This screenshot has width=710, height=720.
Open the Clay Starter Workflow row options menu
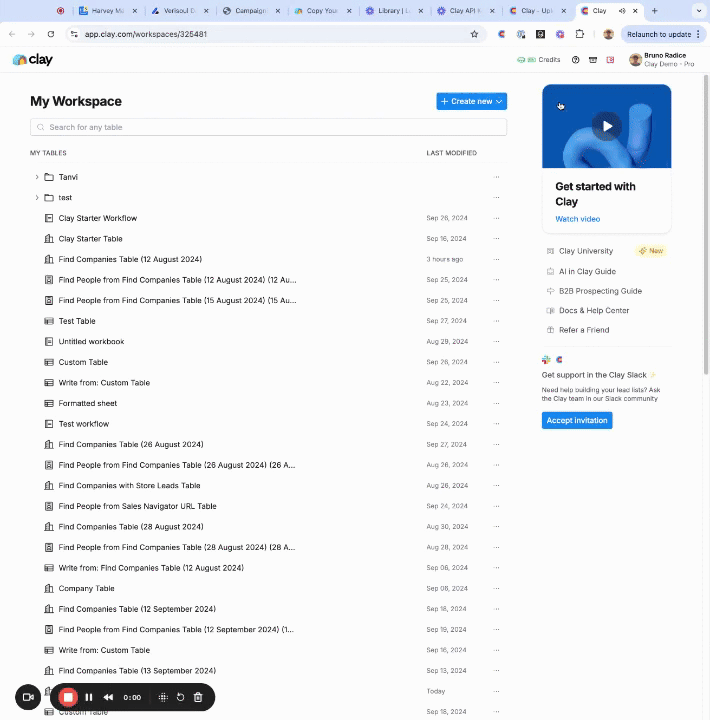click(496, 218)
